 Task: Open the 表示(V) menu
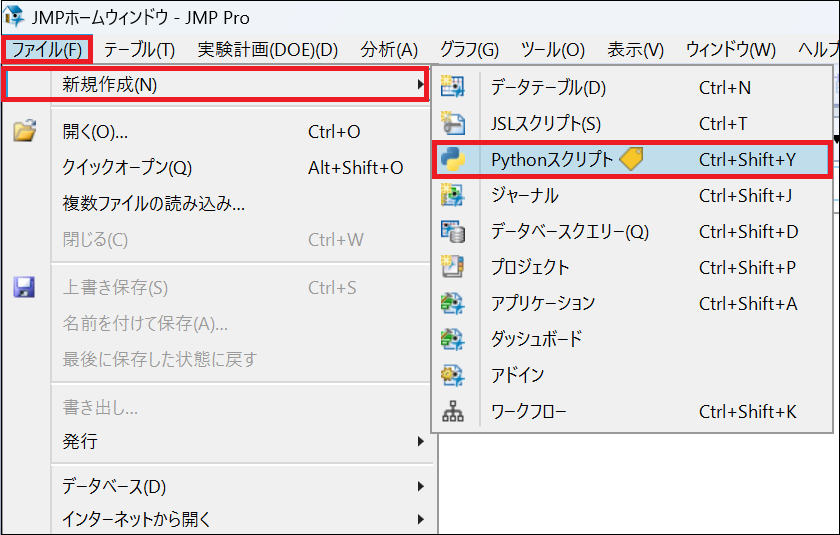pyautogui.click(x=635, y=49)
